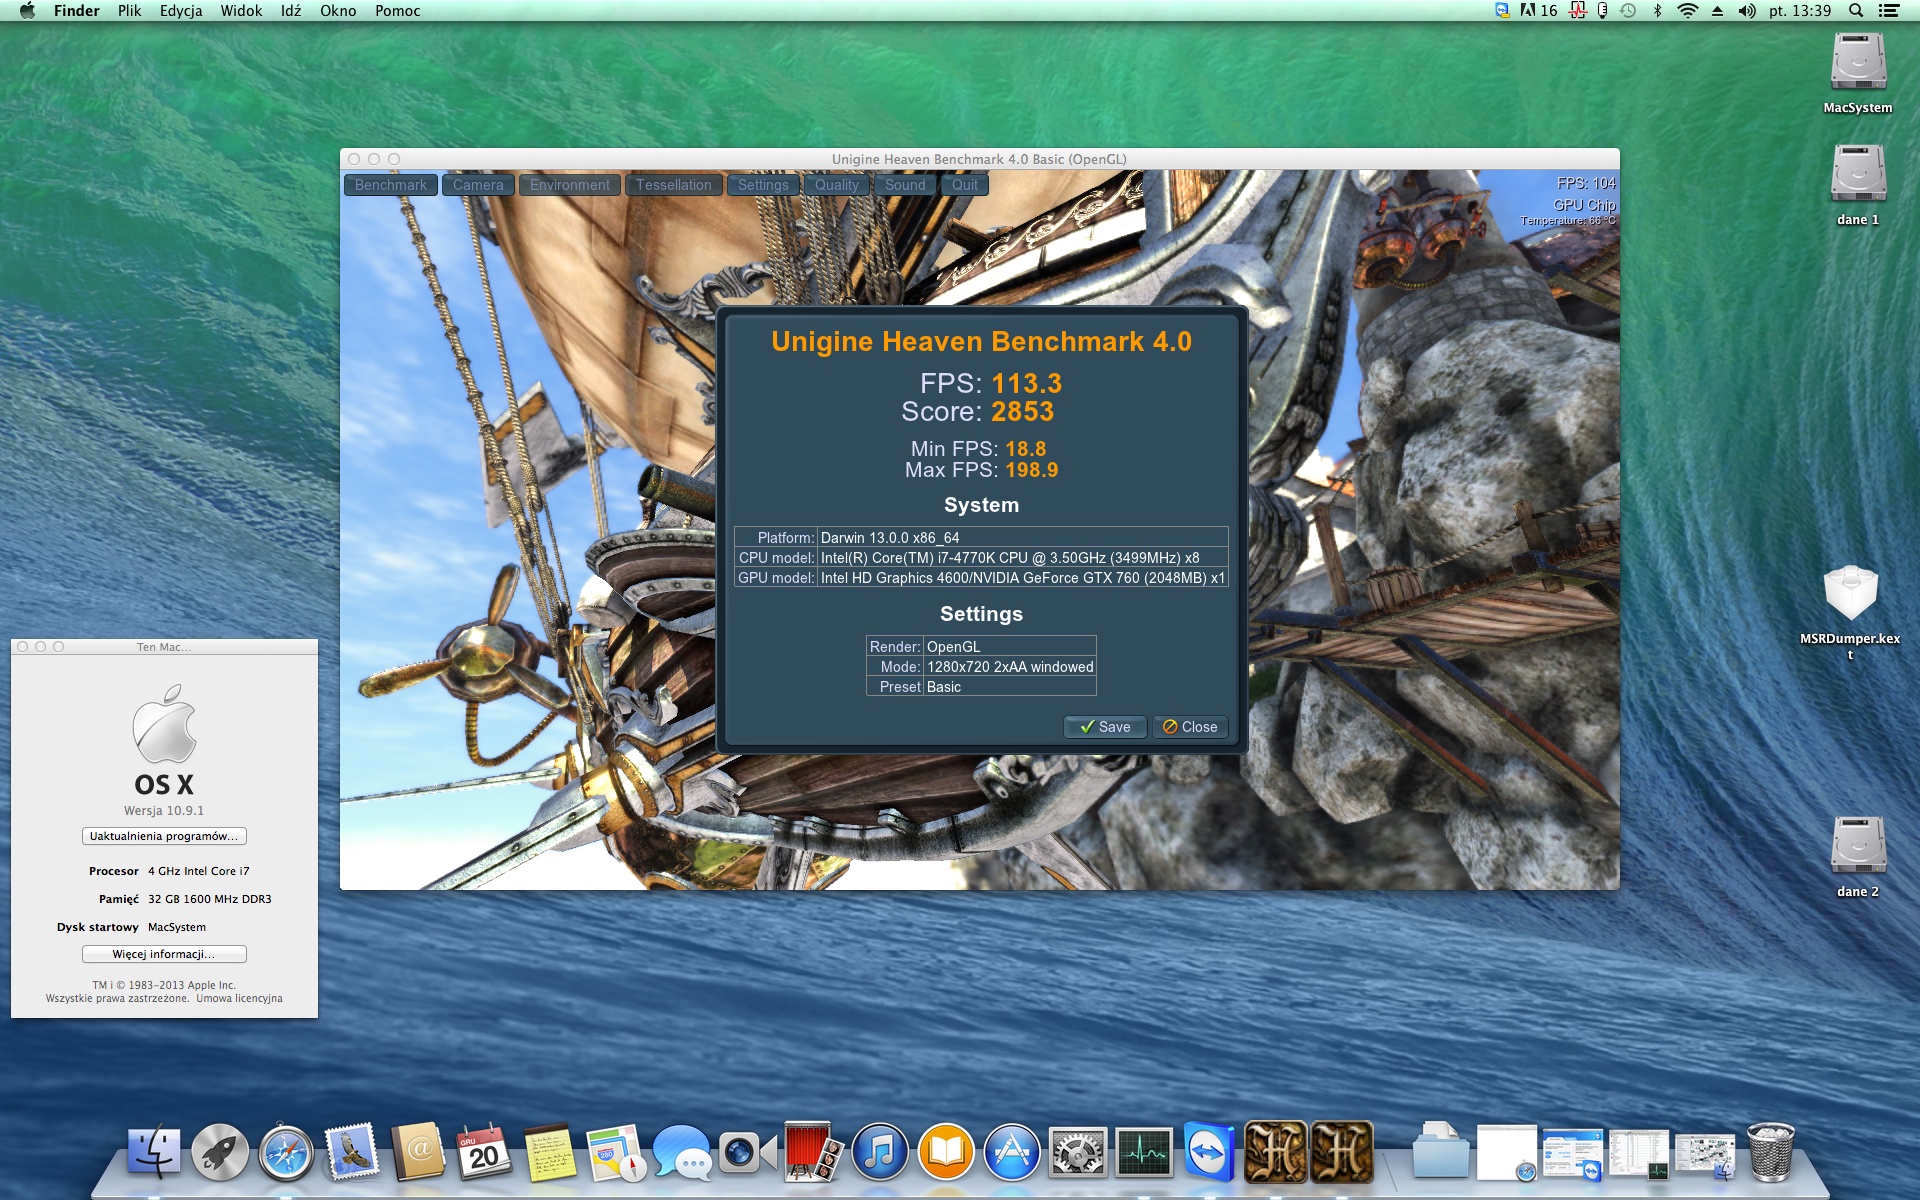Restore minimized Safari window from Dock

[x=1507, y=1152]
